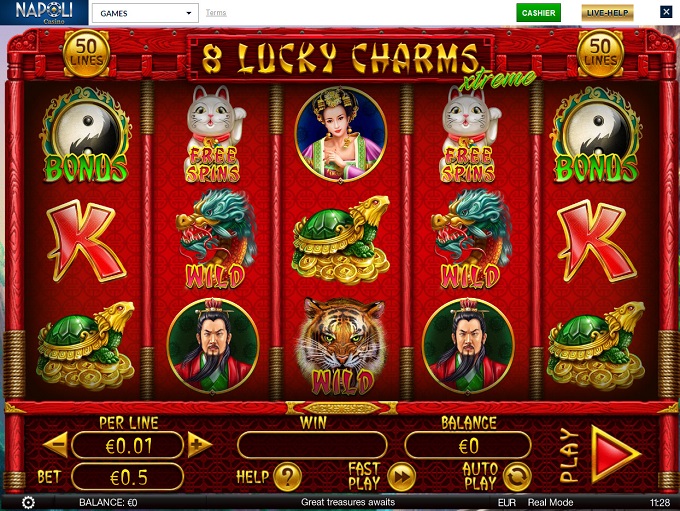680x511 pixels.
Task: Click the Dragon Wild symbol on fourth reel
Action: (x=471, y=239)
